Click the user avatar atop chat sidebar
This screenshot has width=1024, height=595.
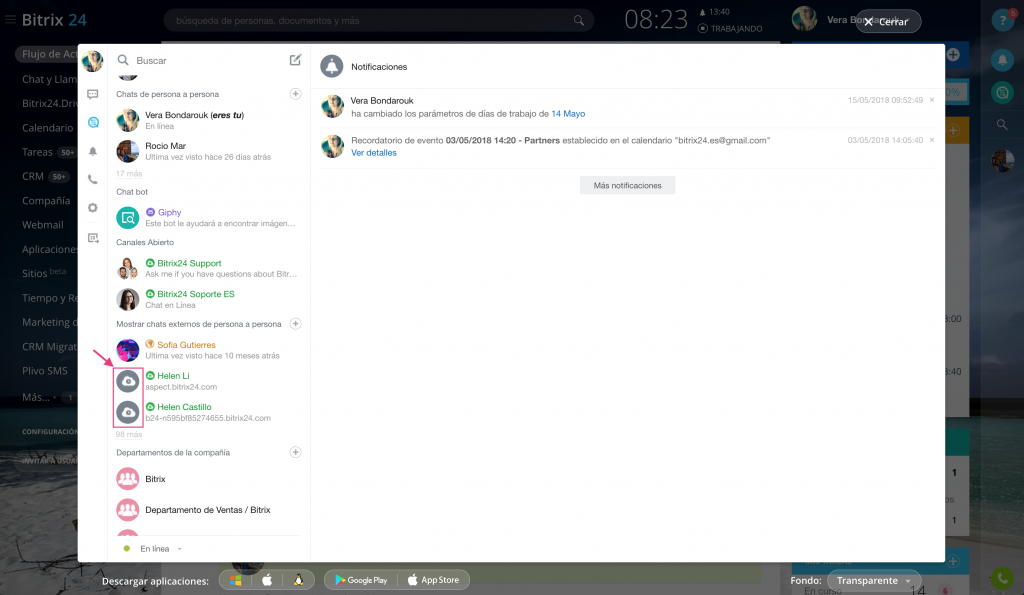tap(93, 61)
